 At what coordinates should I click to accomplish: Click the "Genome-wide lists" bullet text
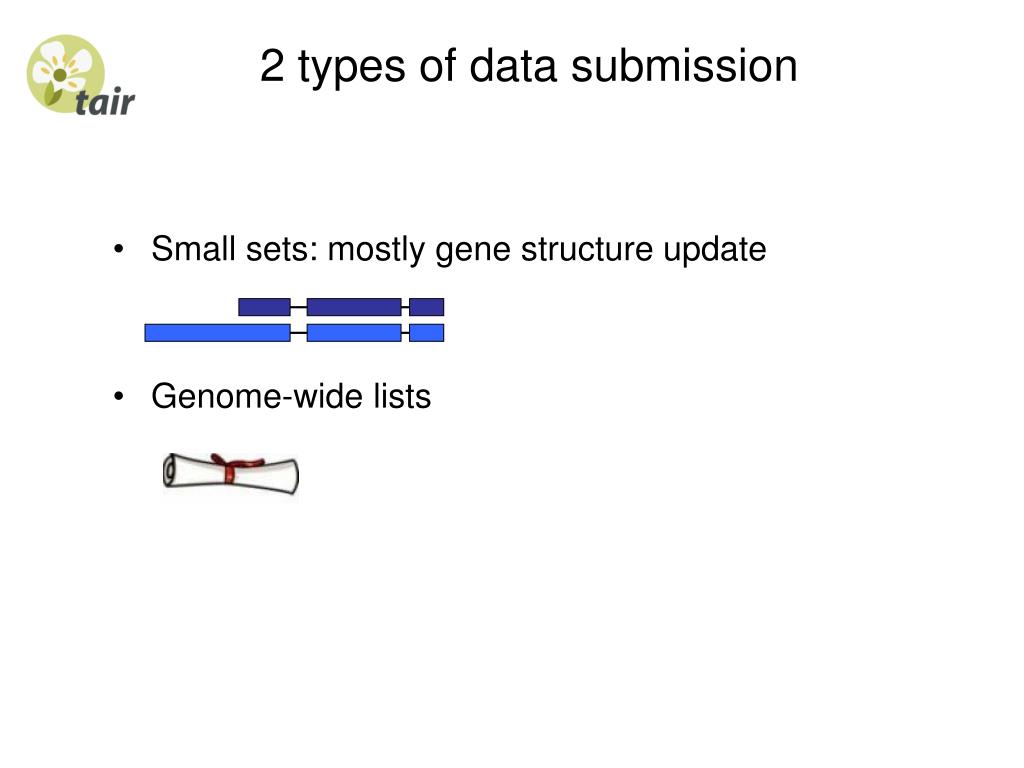coord(290,397)
